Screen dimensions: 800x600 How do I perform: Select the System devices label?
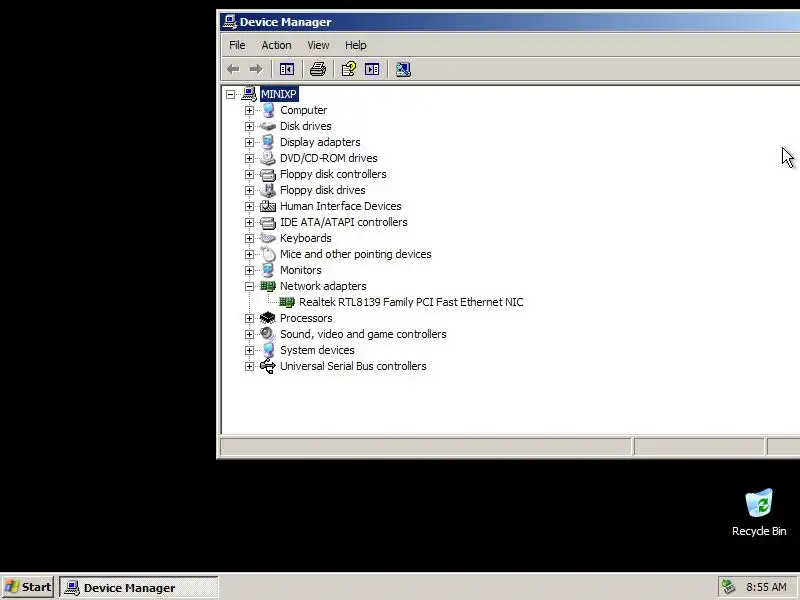point(317,350)
